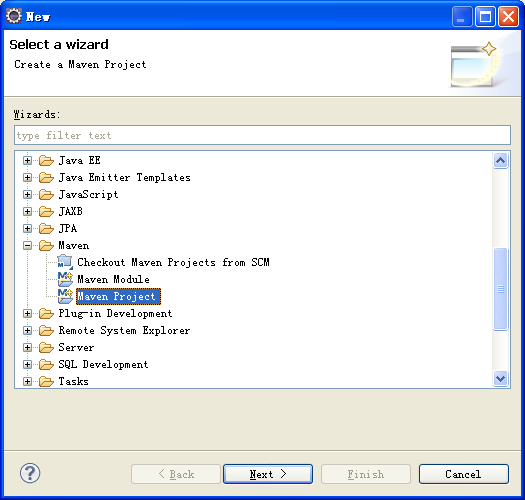This screenshot has height=500, width=525.
Task: Click the Java EE folder icon
Action: [46, 161]
